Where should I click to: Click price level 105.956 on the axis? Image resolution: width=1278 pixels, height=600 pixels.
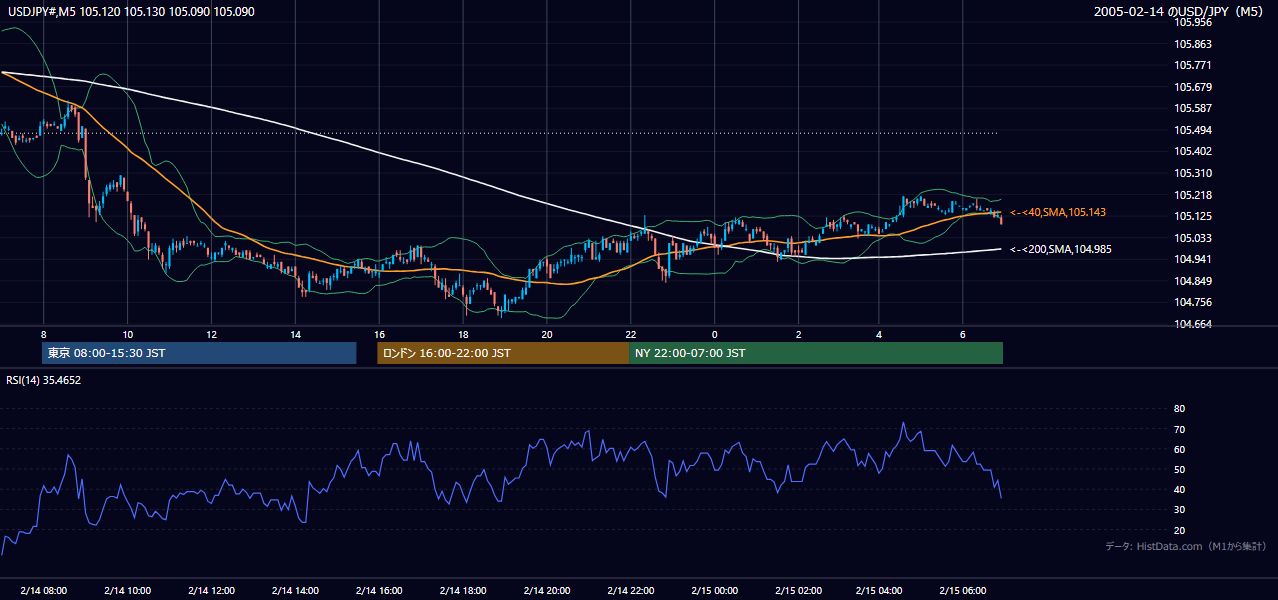coord(1192,22)
